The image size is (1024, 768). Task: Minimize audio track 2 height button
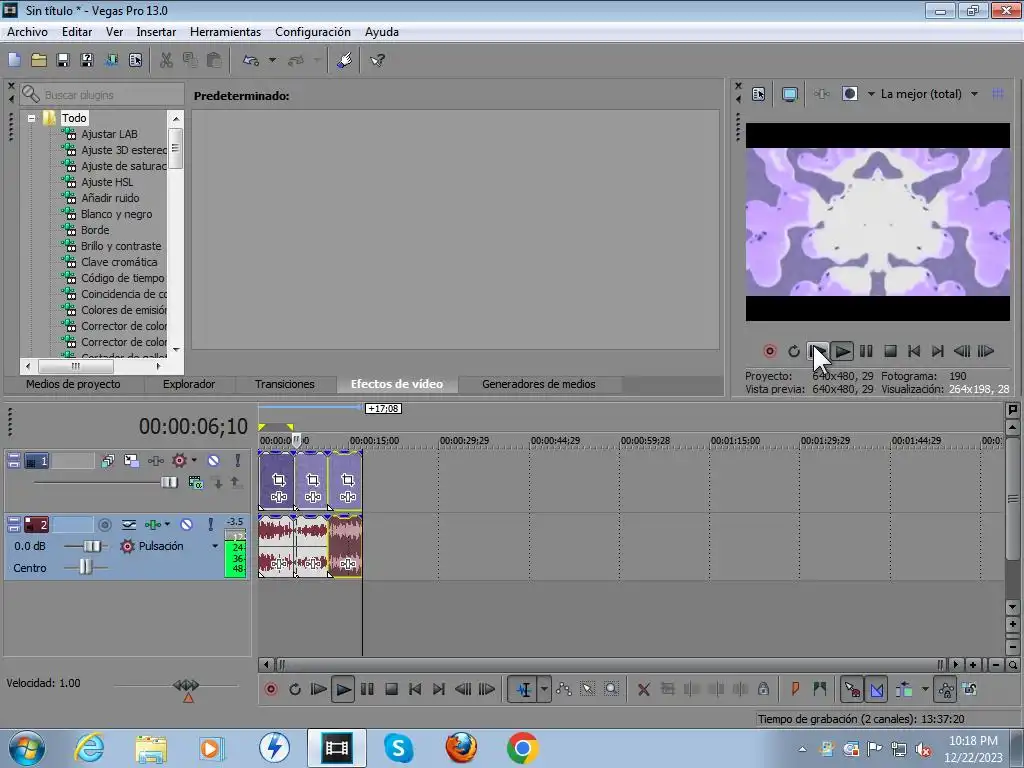pyautogui.click(x=14, y=520)
